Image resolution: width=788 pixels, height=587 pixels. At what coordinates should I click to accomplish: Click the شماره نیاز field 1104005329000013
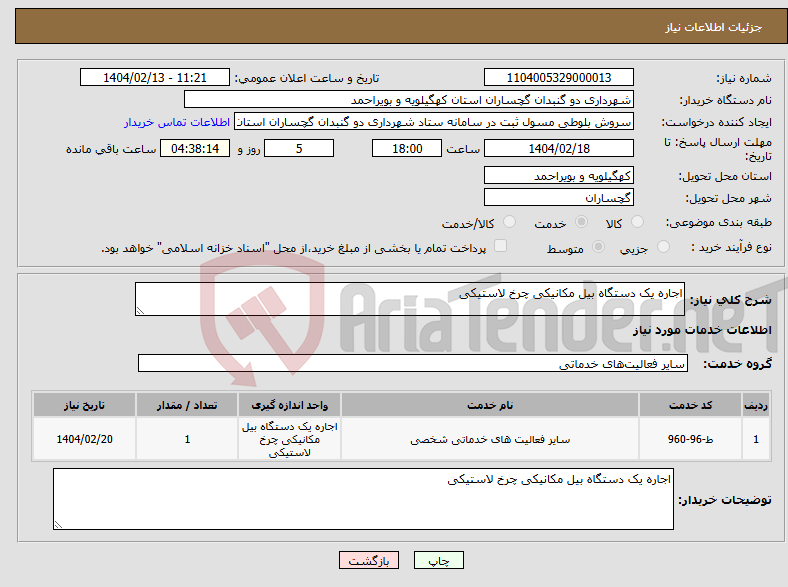point(558,77)
